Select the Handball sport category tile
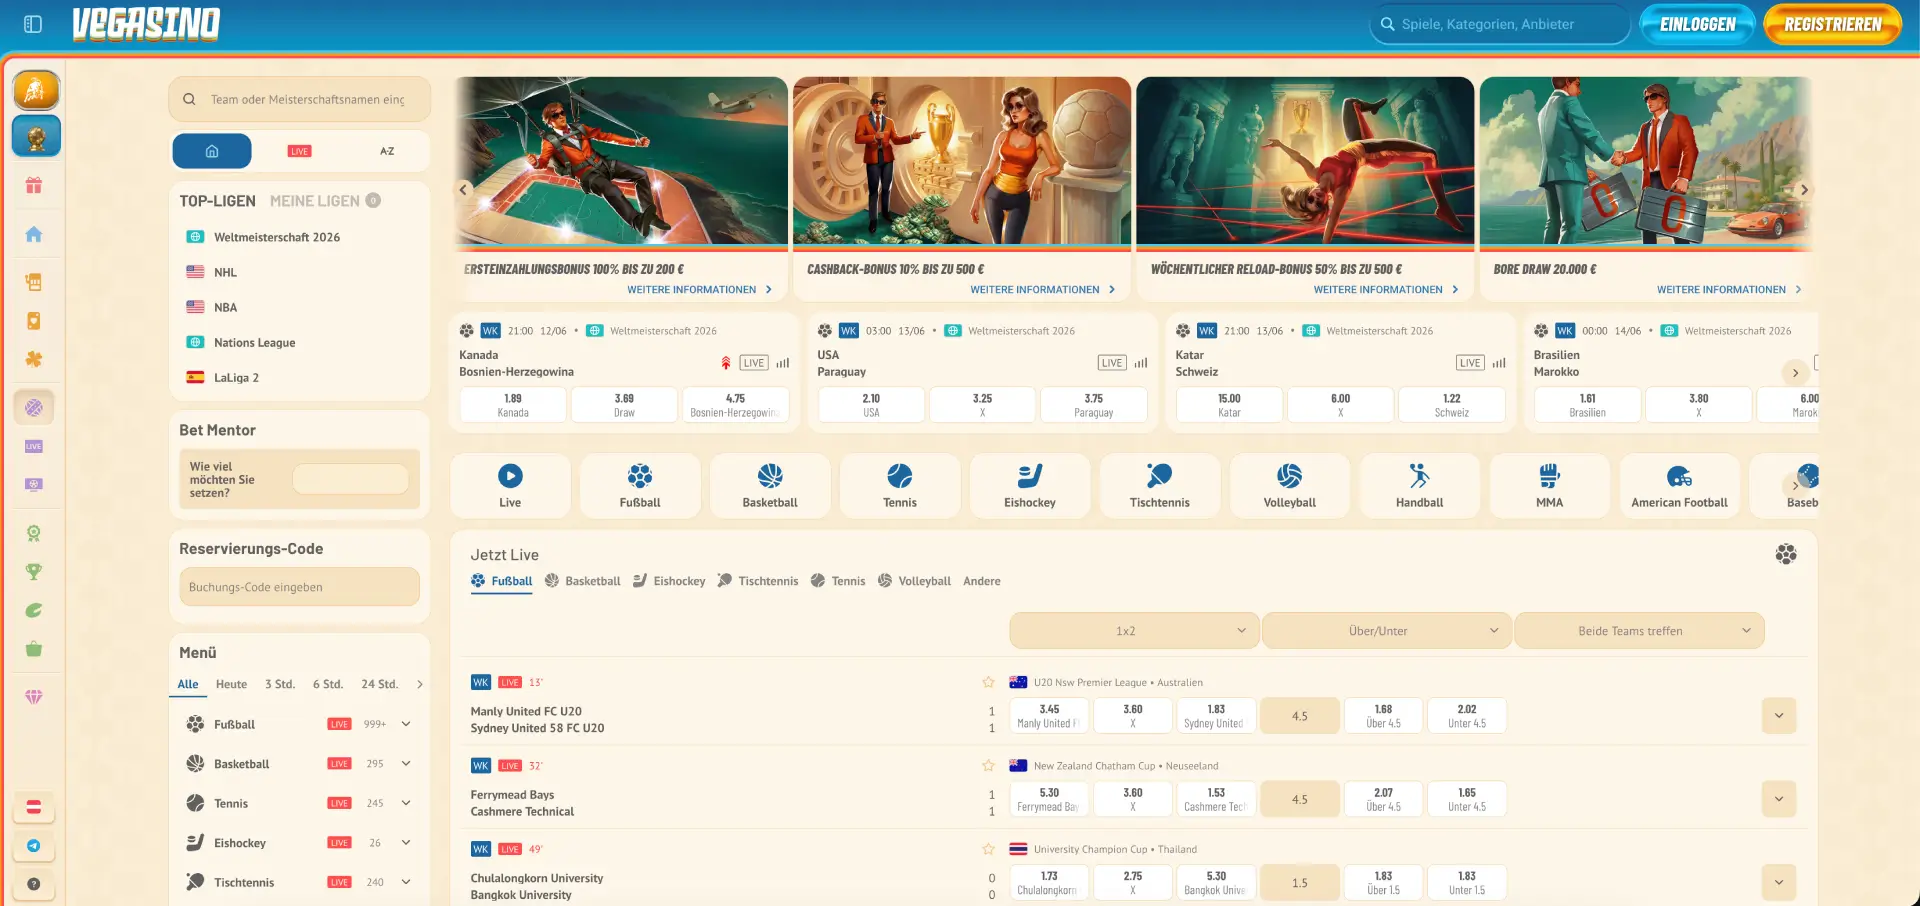1920x906 pixels. tap(1420, 486)
